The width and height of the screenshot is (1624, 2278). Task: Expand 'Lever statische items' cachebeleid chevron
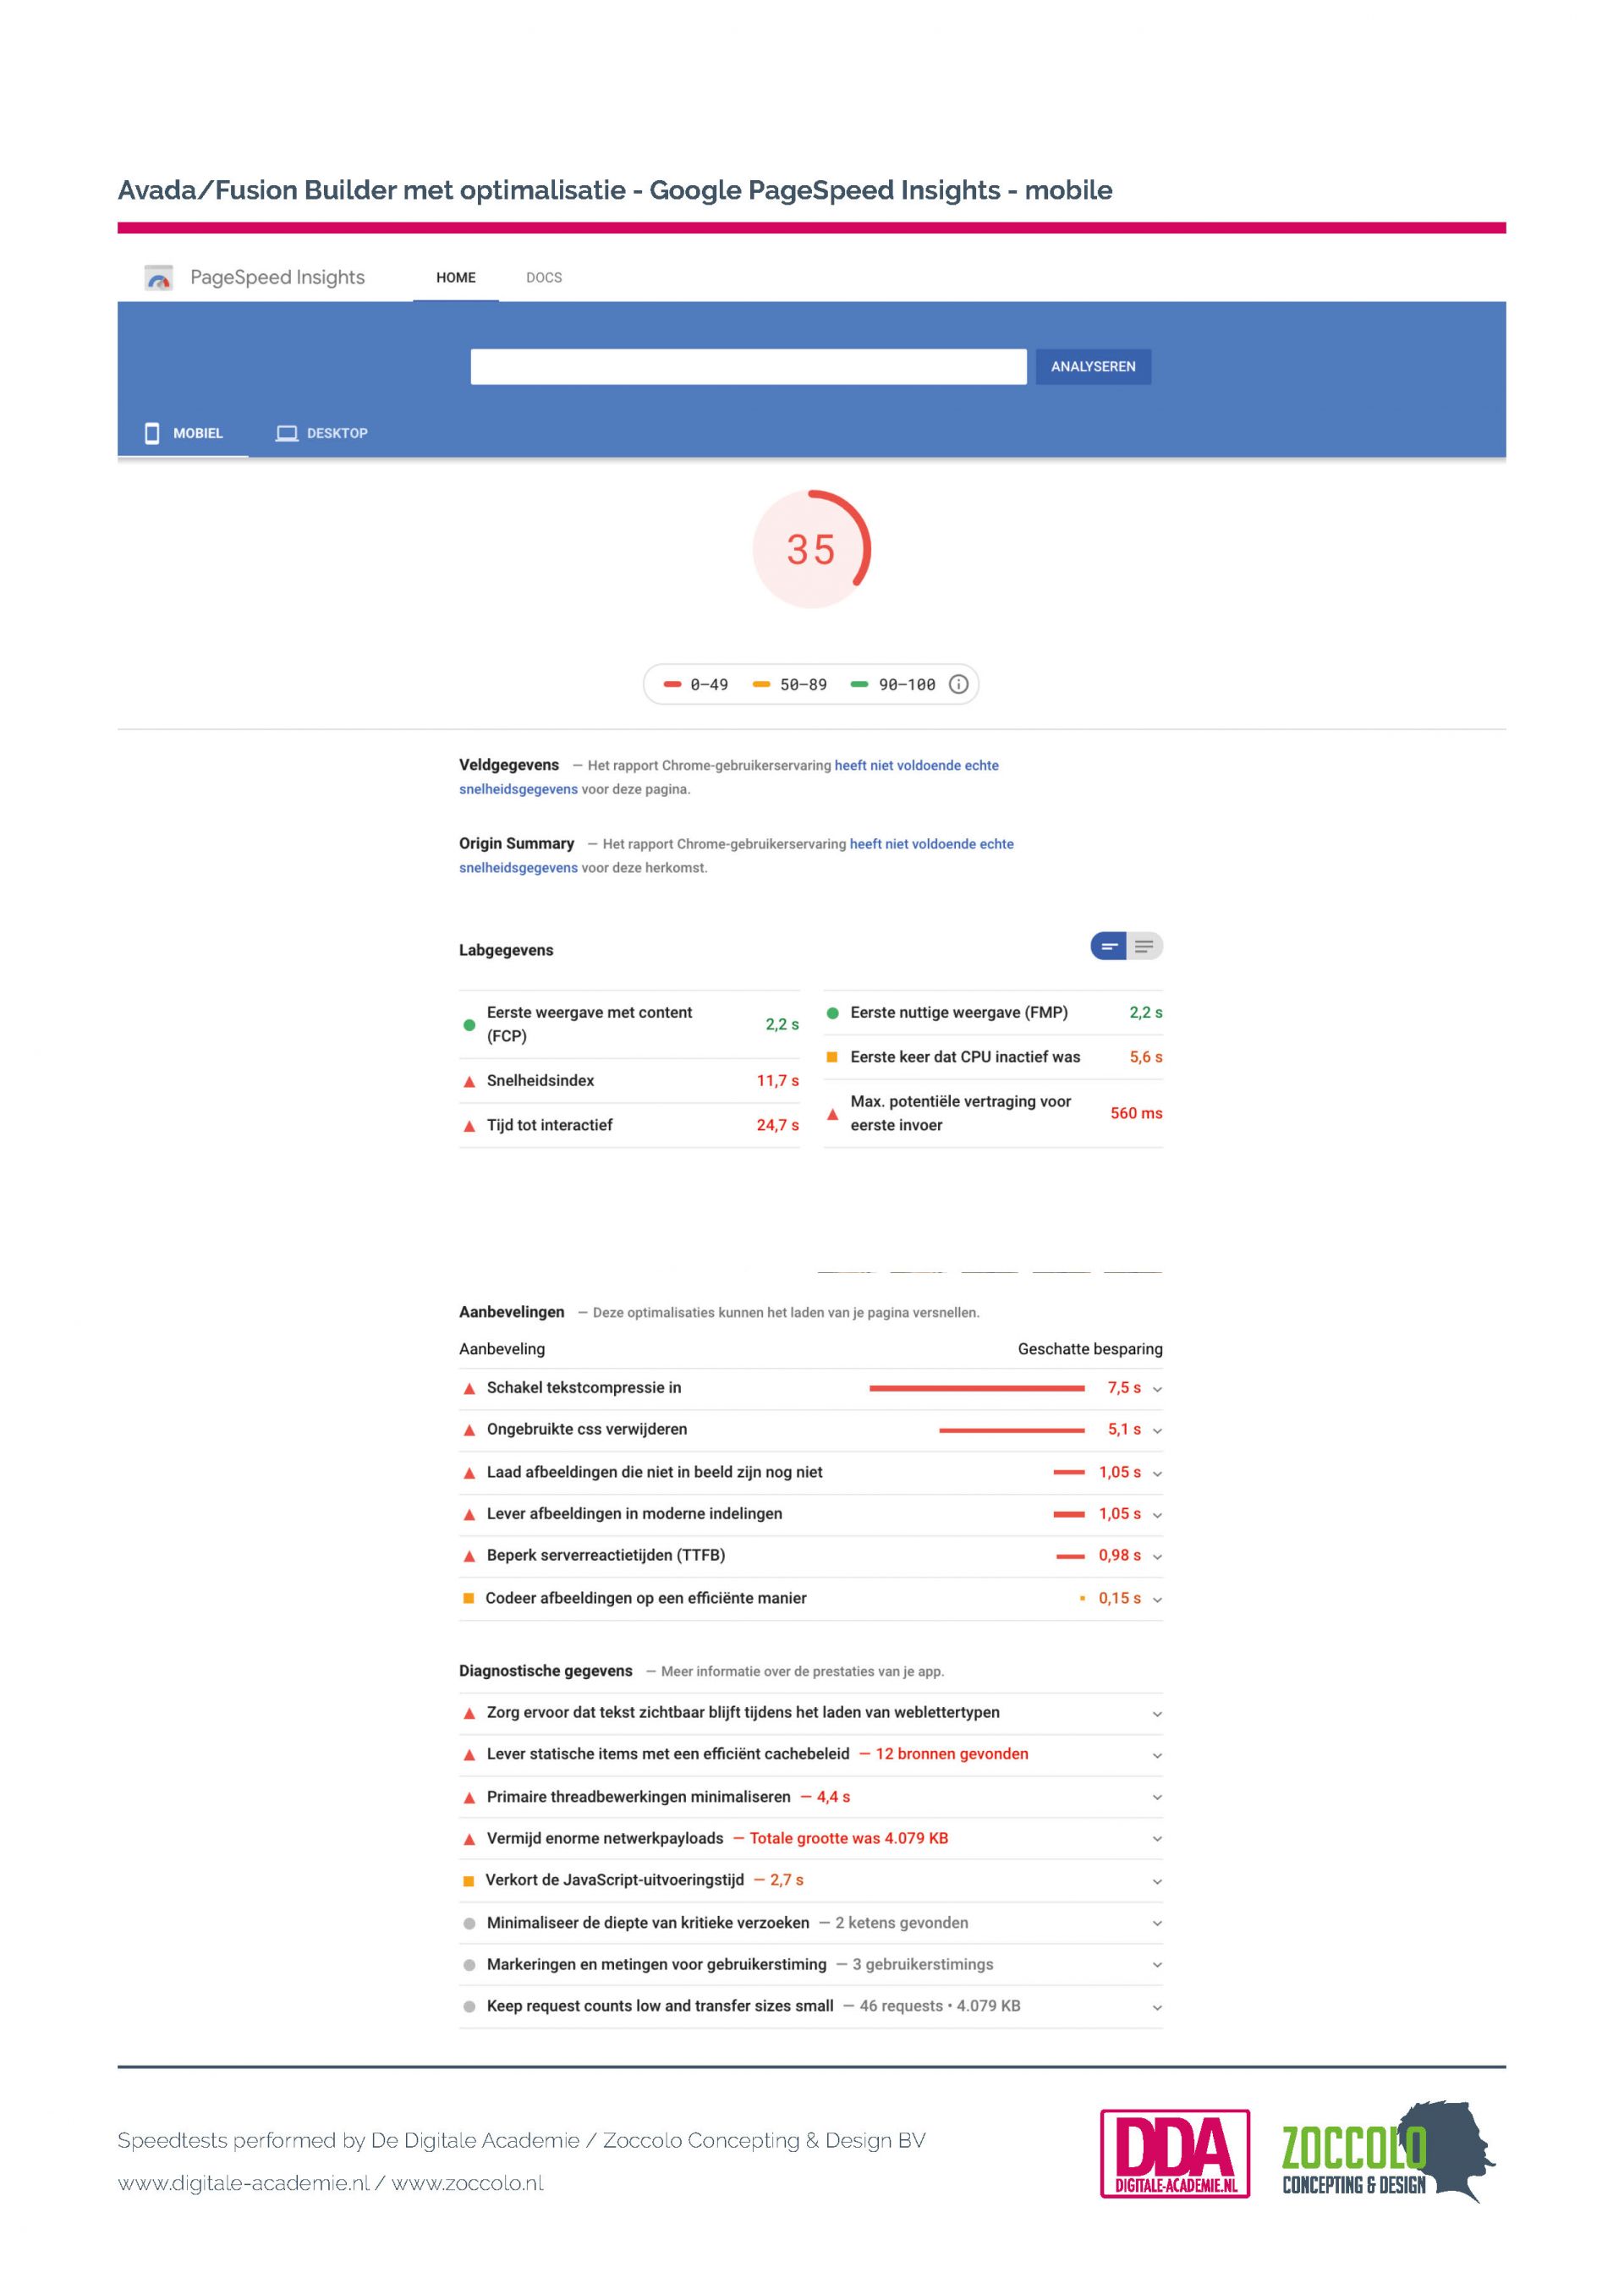[1157, 1756]
